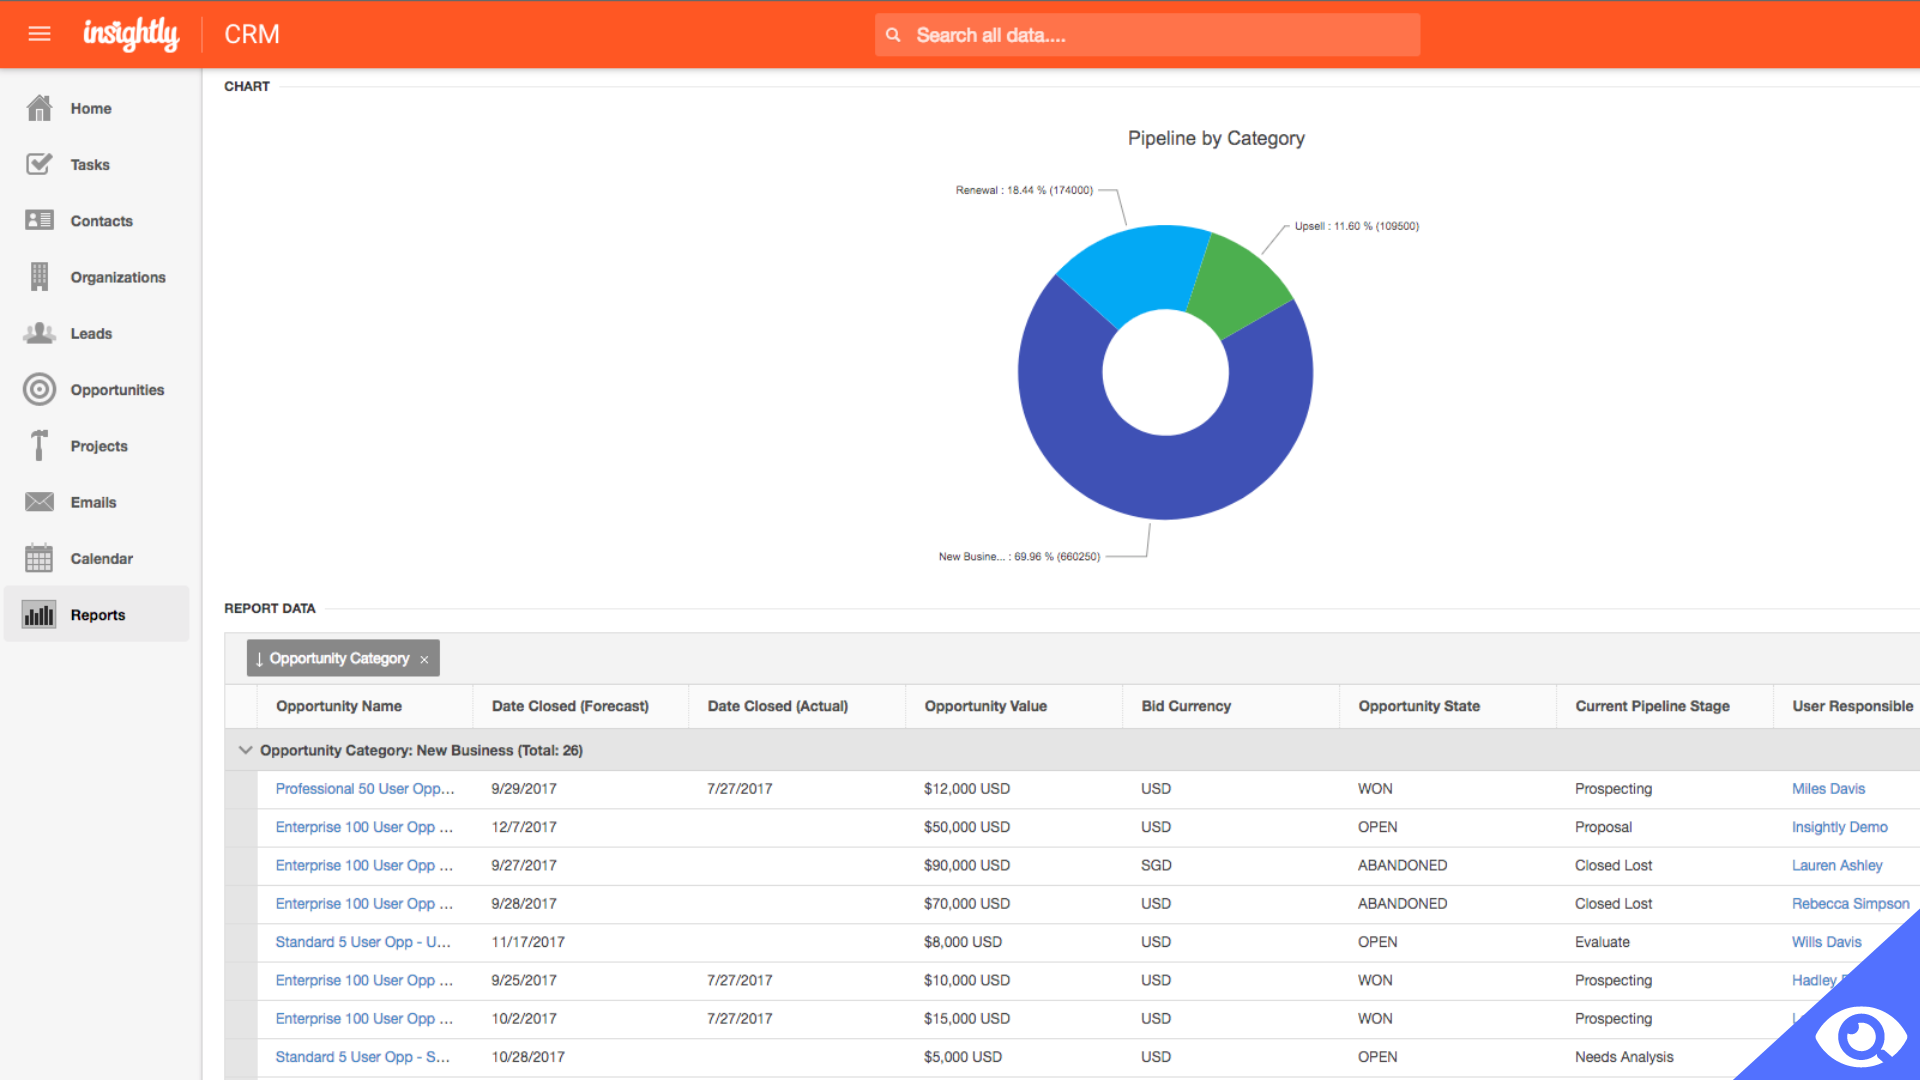Screen dimensions: 1920x1080
Task: Click the hamburger menu icon top-left
Action: click(x=38, y=34)
